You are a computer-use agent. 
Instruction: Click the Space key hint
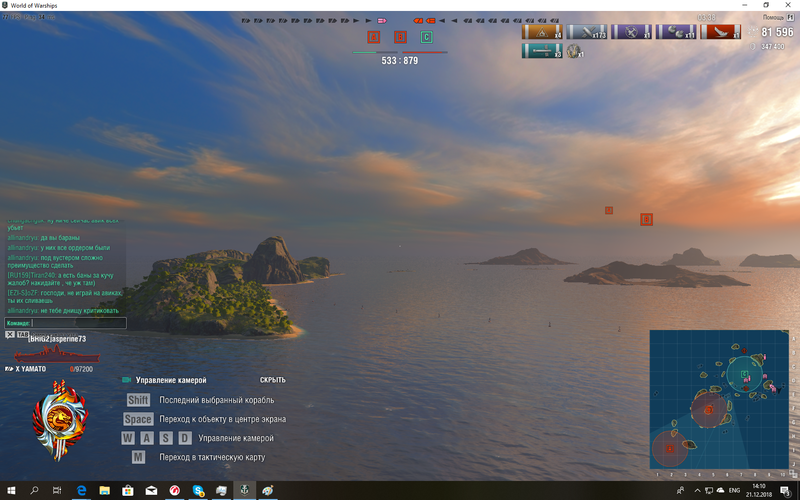(x=138, y=419)
